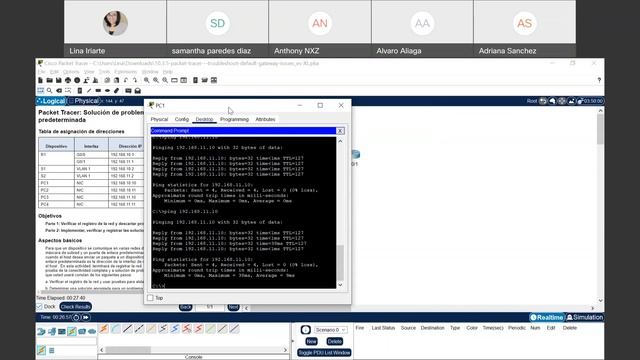Open the Programming tab in PC1 window
The image size is (640, 360).
coord(234,119)
